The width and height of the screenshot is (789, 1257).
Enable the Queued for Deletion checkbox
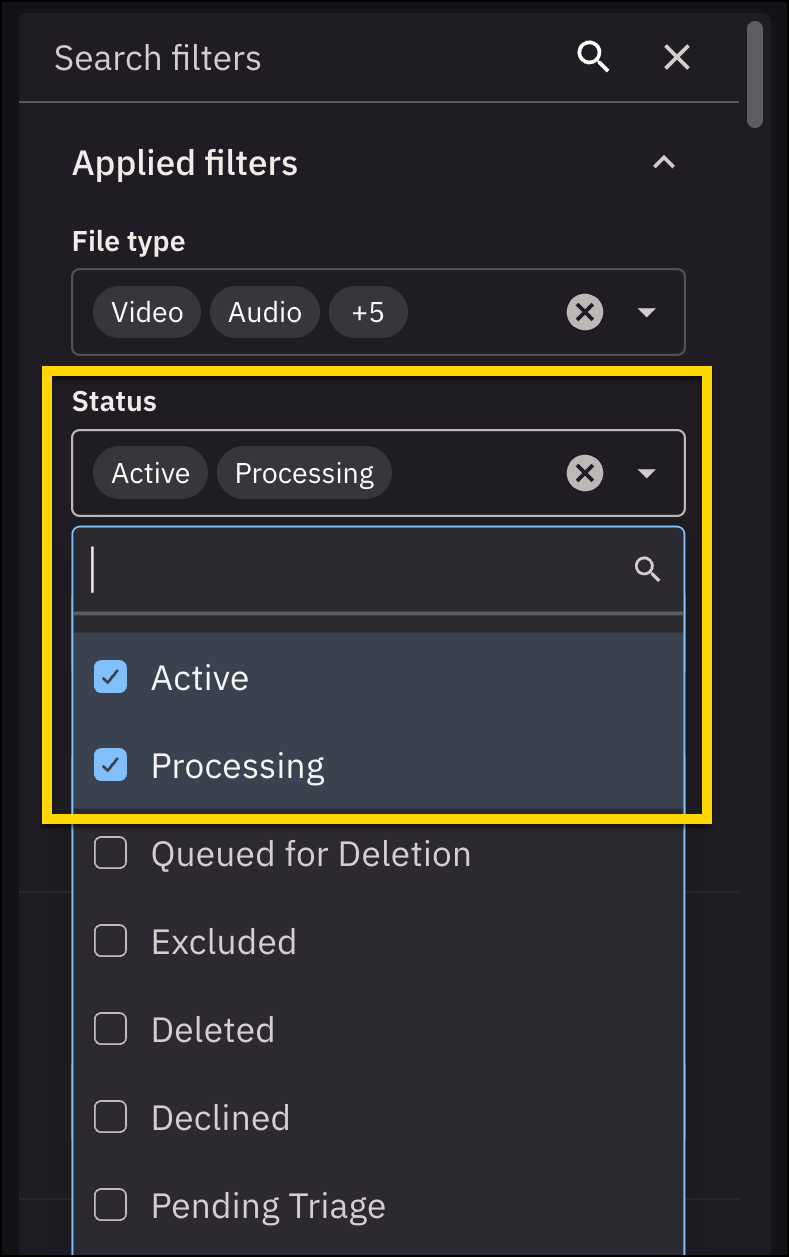(110, 853)
